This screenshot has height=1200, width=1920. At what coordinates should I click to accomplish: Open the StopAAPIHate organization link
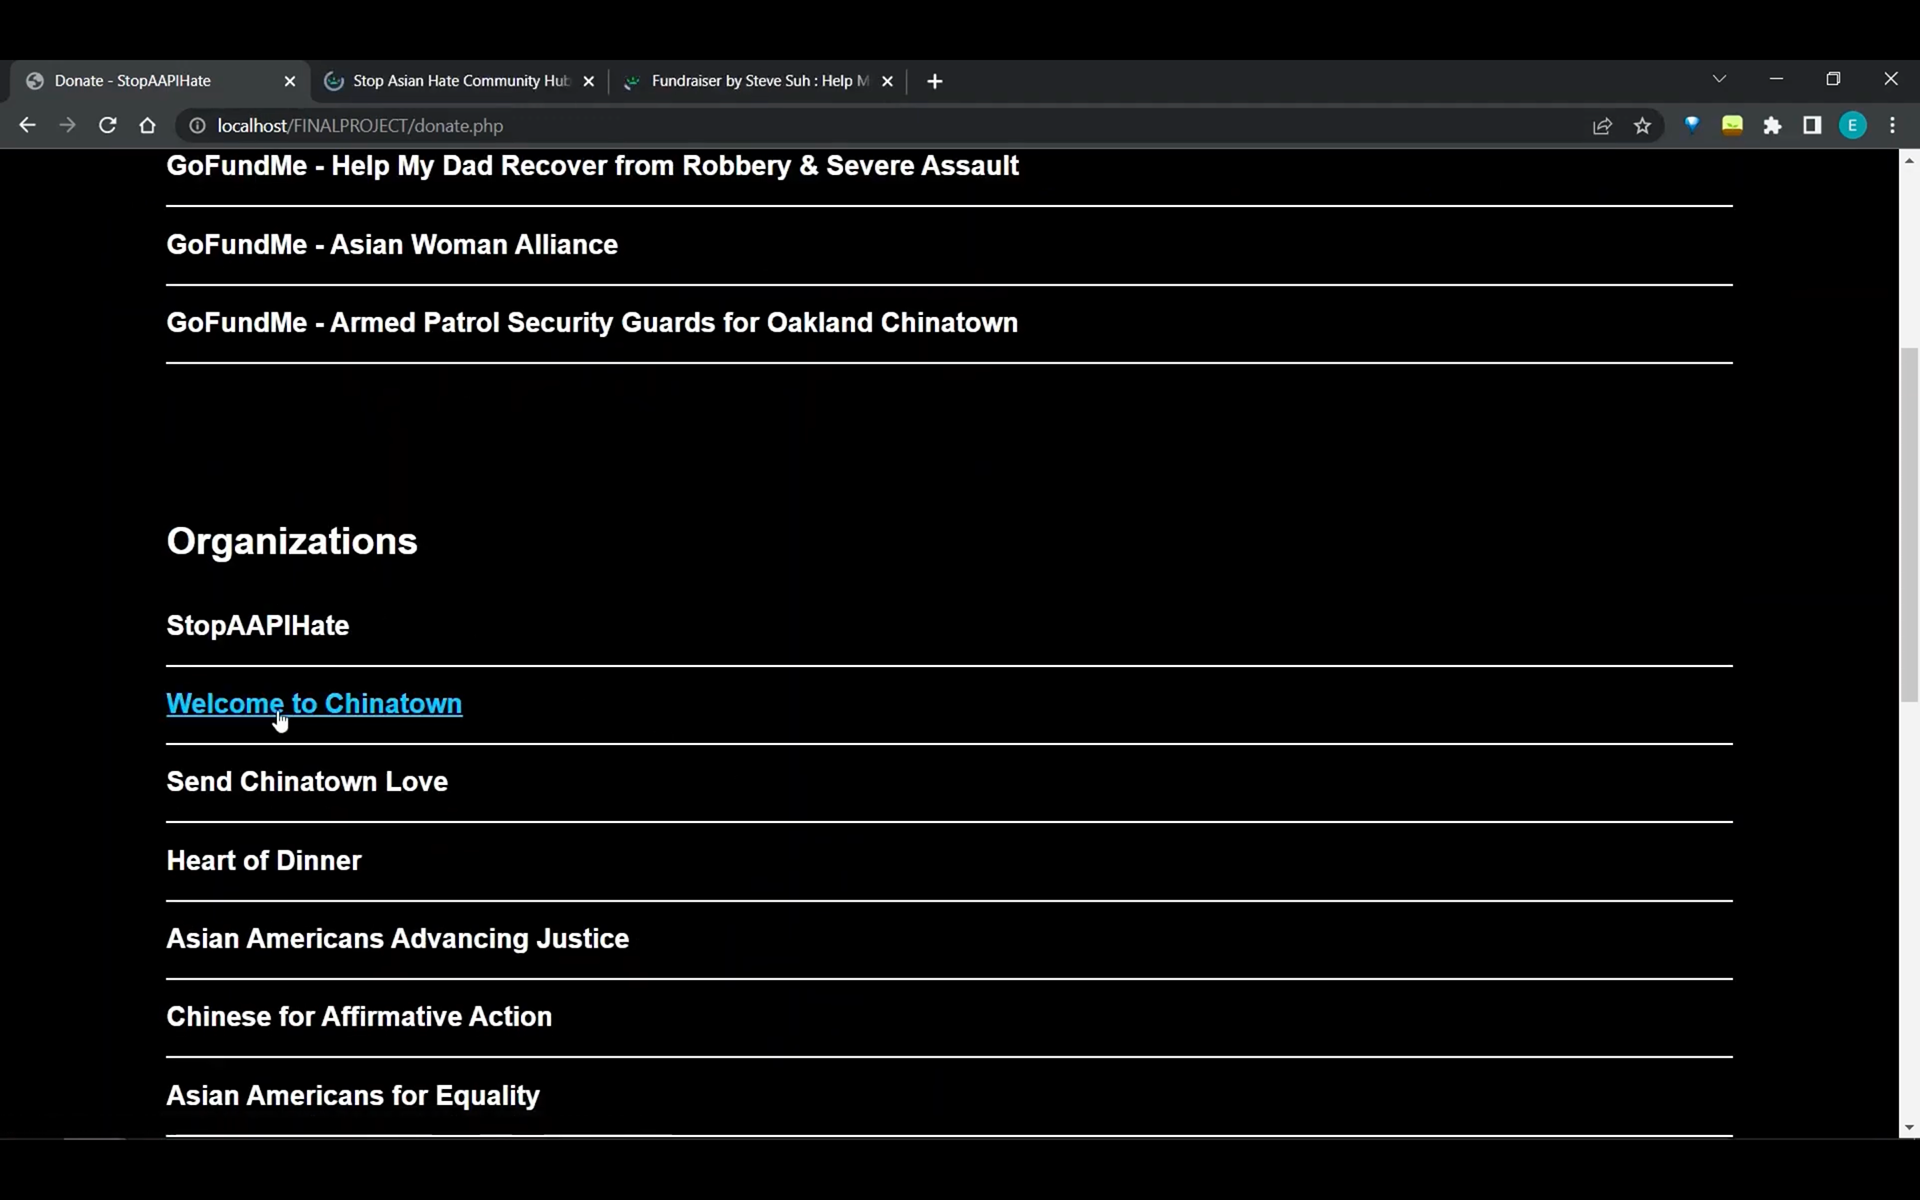click(x=257, y=625)
